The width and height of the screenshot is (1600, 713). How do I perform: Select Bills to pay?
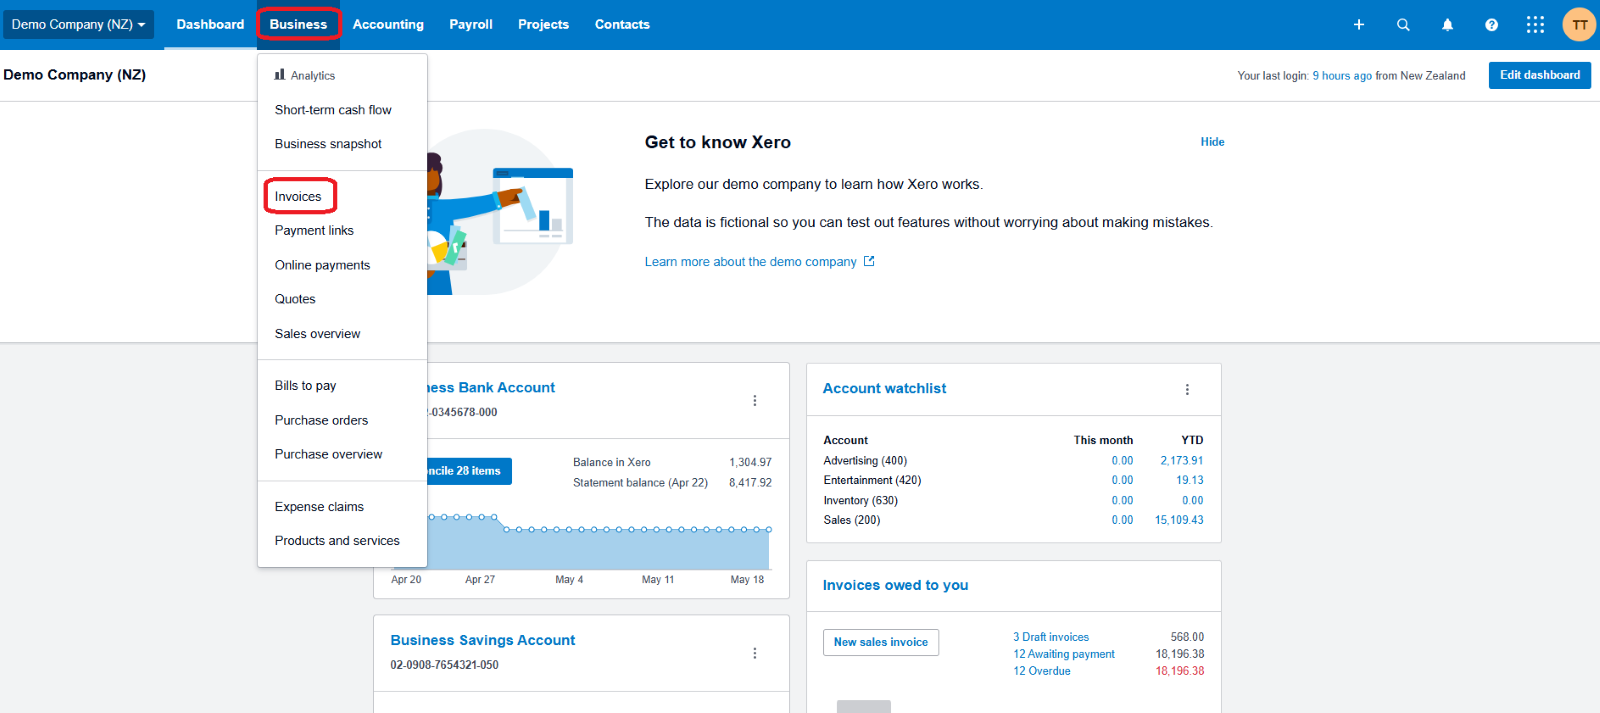[342, 386]
